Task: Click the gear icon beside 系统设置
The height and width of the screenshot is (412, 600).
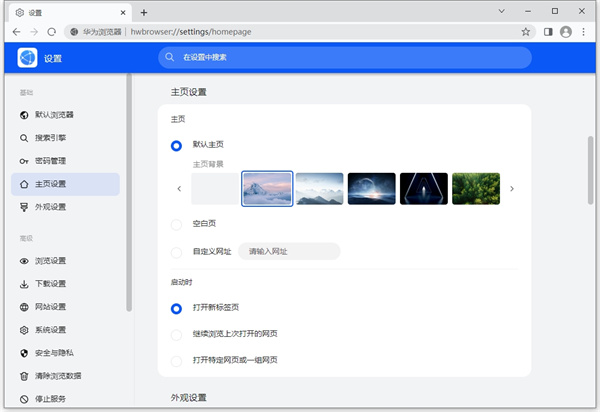Action: (x=24, y=330)
